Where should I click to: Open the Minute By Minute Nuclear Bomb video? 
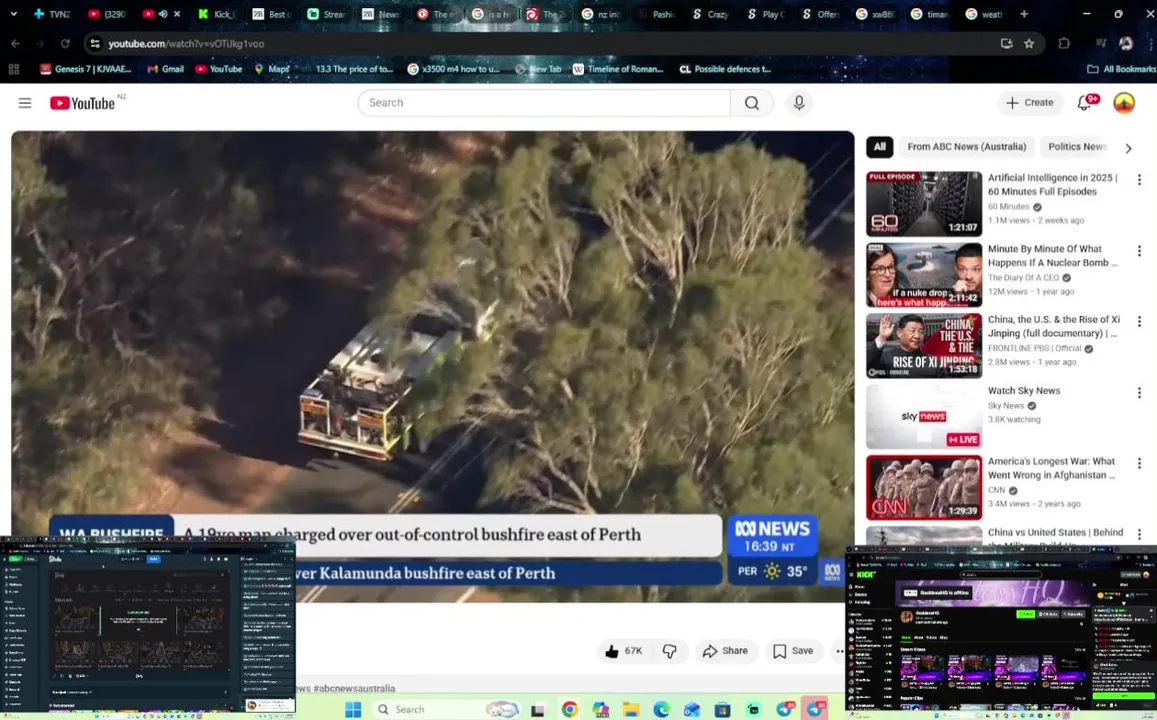click(924, 274)
